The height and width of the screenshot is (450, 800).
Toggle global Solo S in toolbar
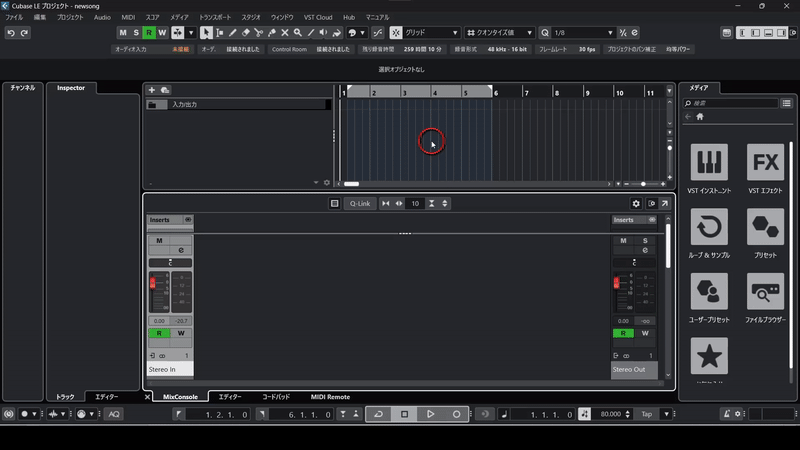click(x=136, y=33)
